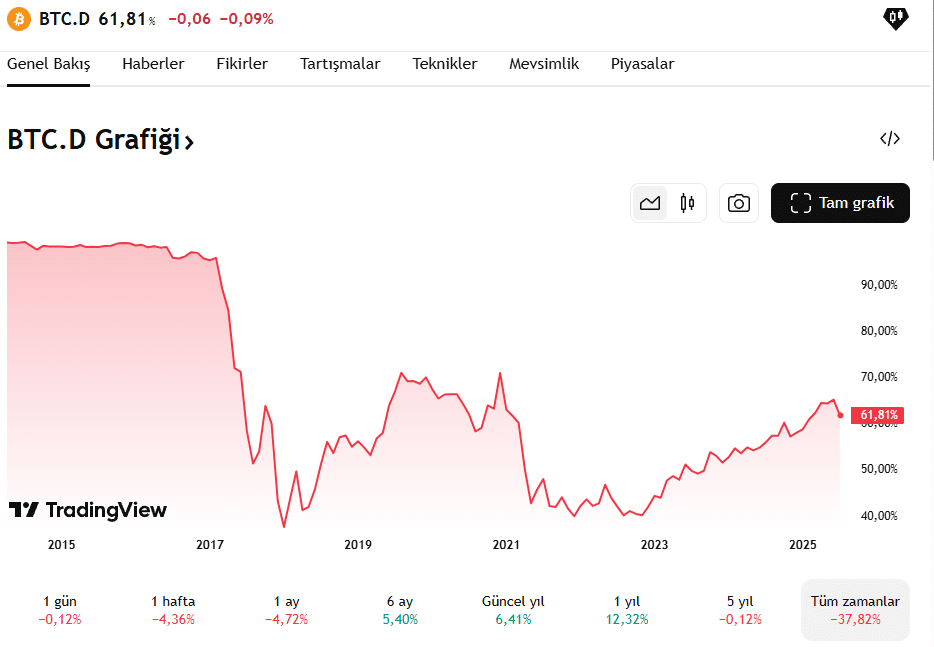
Task: Expand the BTC.D Grafiği chevron
Action: pyautogui.click(x=189, y=141)
